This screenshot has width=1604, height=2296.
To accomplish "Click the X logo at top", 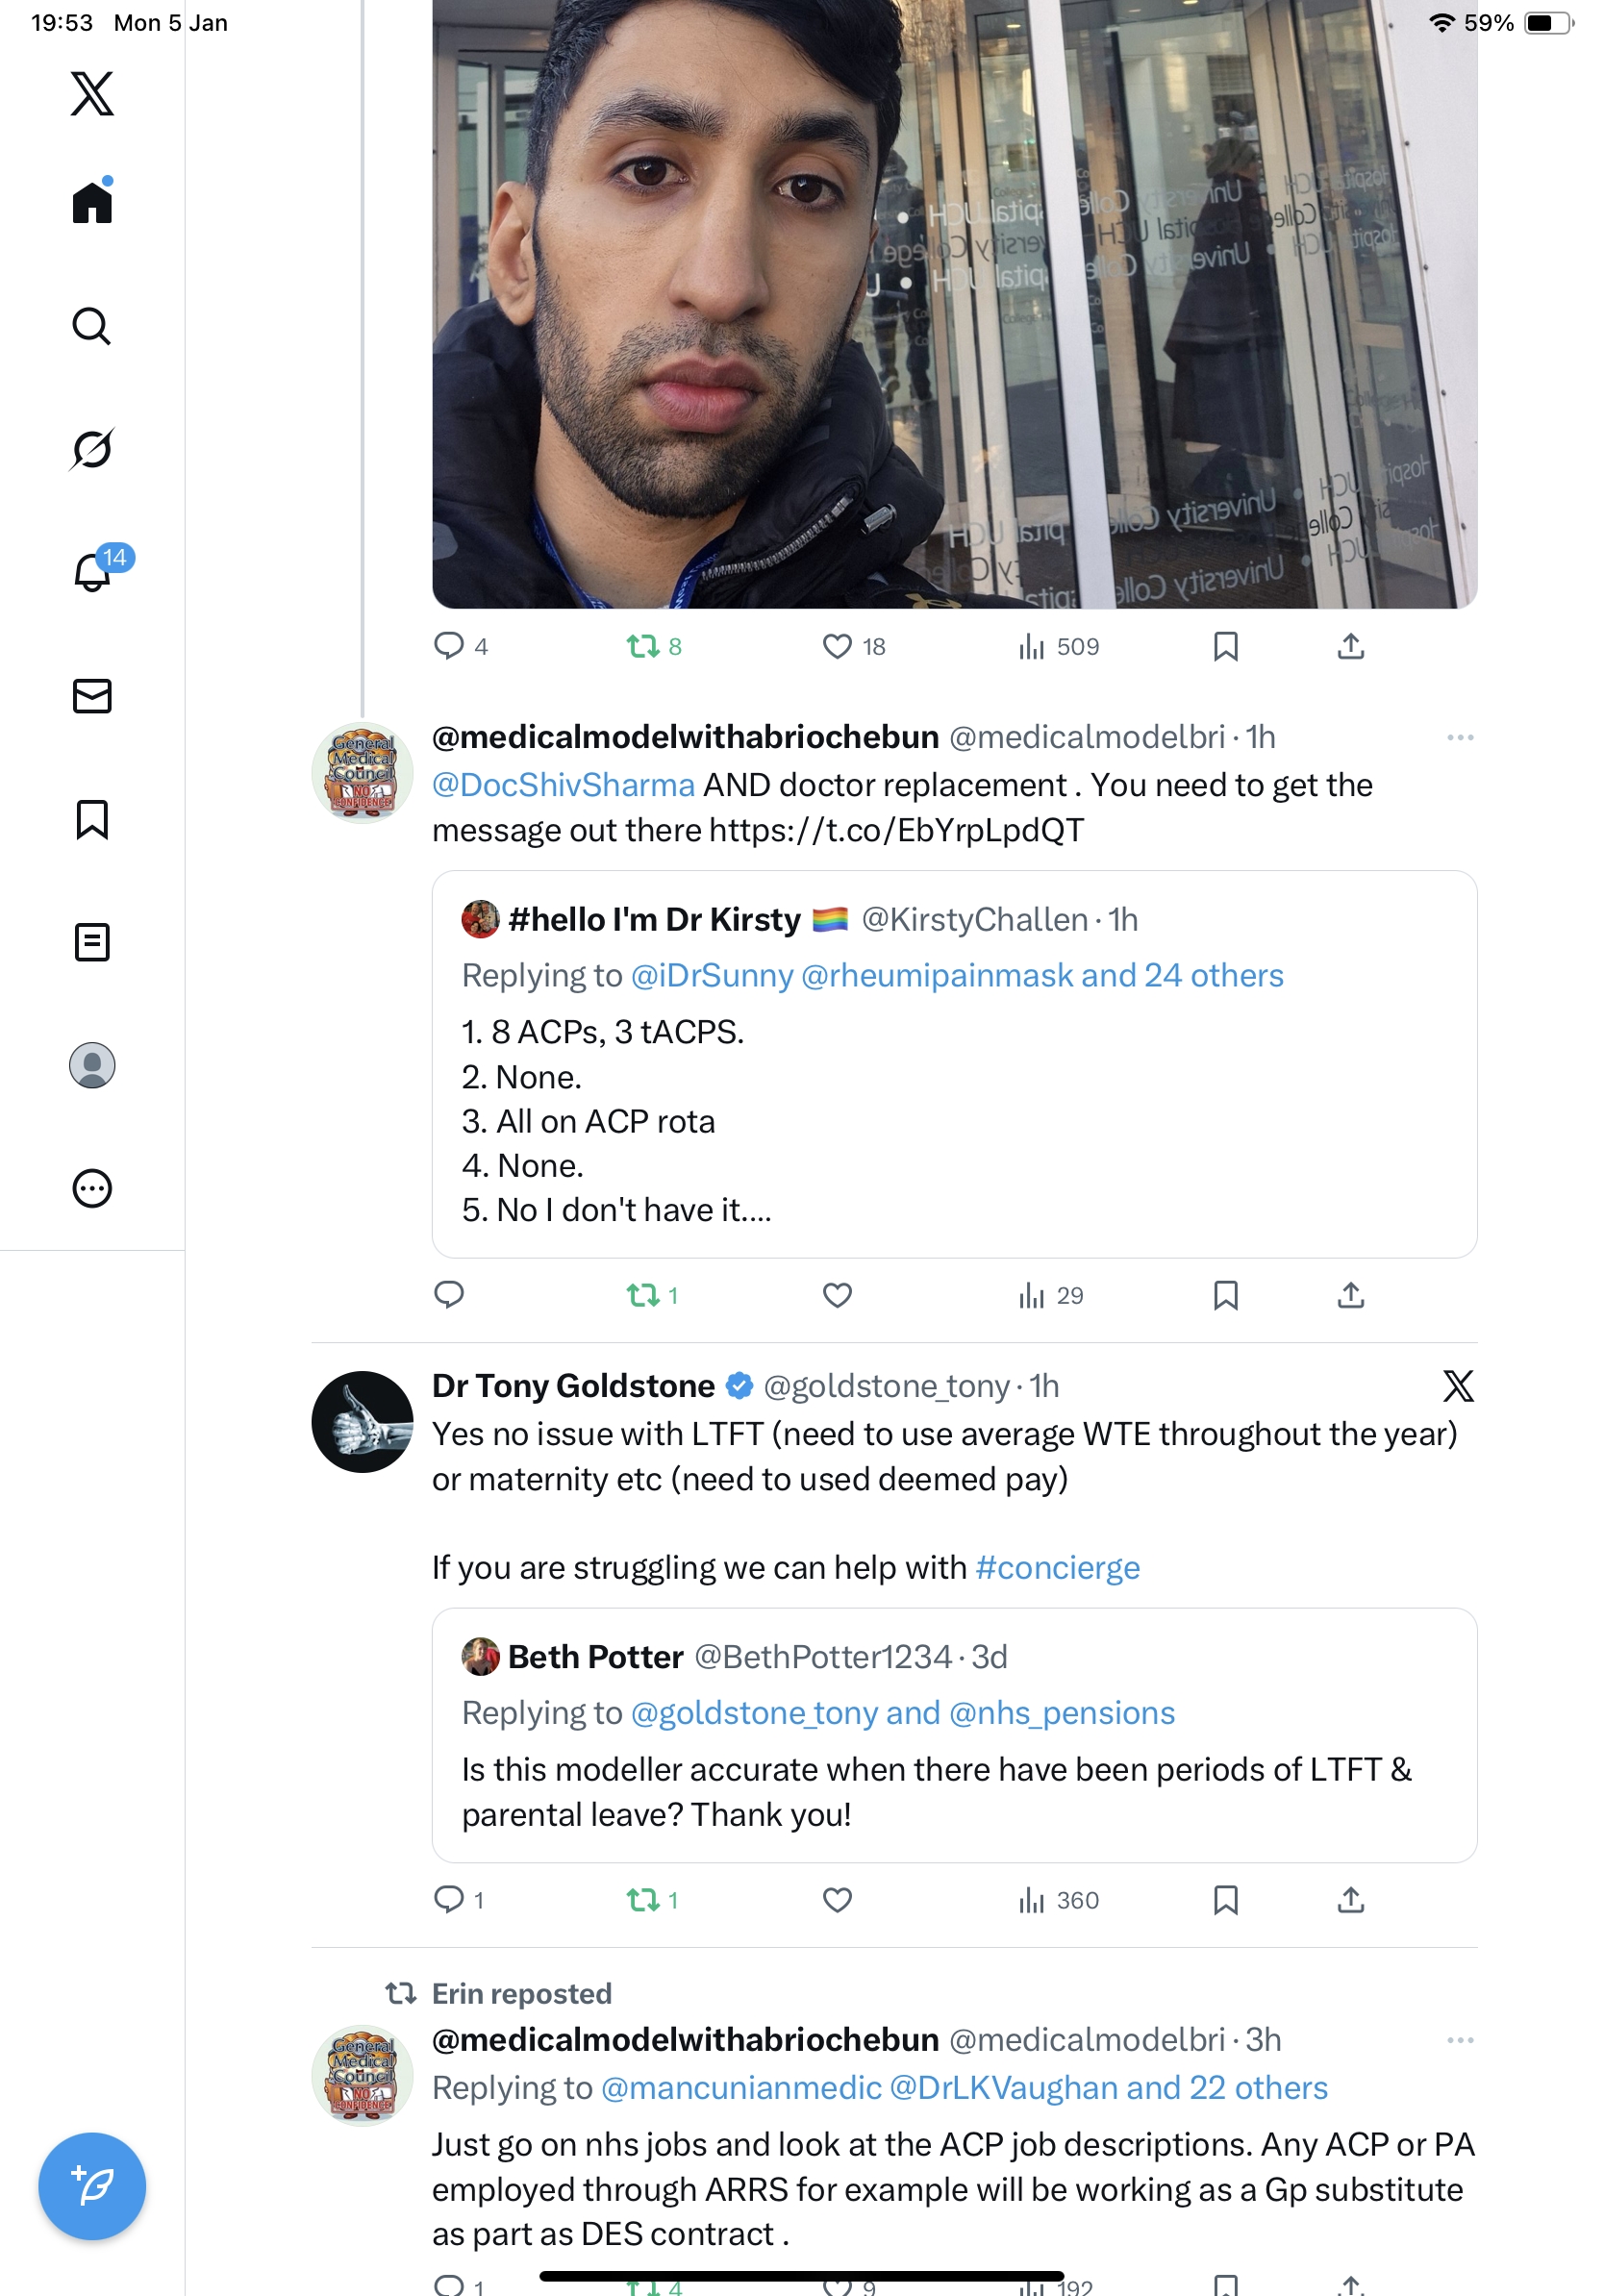I will (92, 94).
